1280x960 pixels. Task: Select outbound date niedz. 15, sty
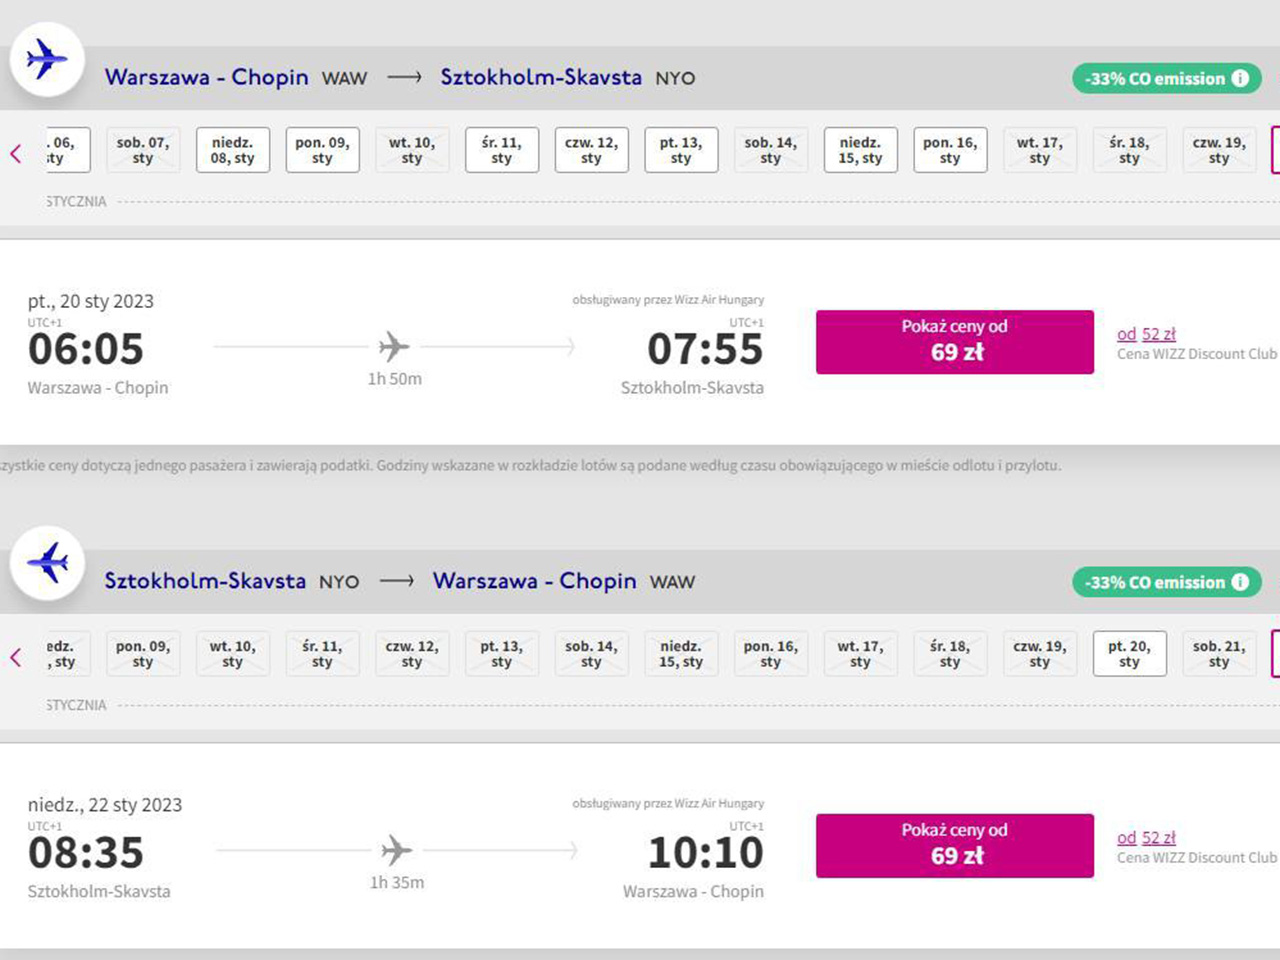pyautogui.click(x=860, y=150)
